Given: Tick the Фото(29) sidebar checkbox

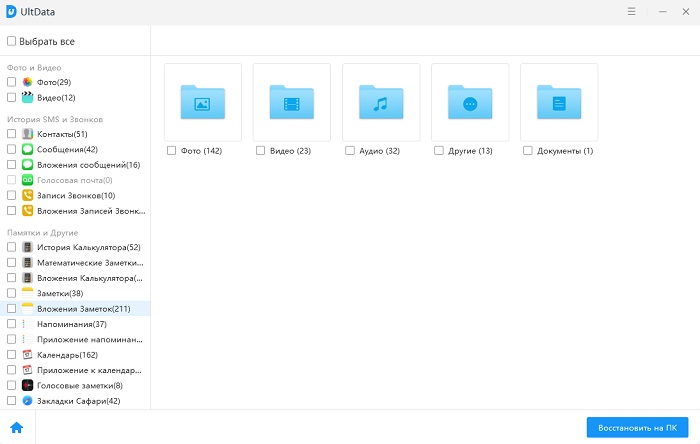Looking at the screenshot, I should 12,82.
